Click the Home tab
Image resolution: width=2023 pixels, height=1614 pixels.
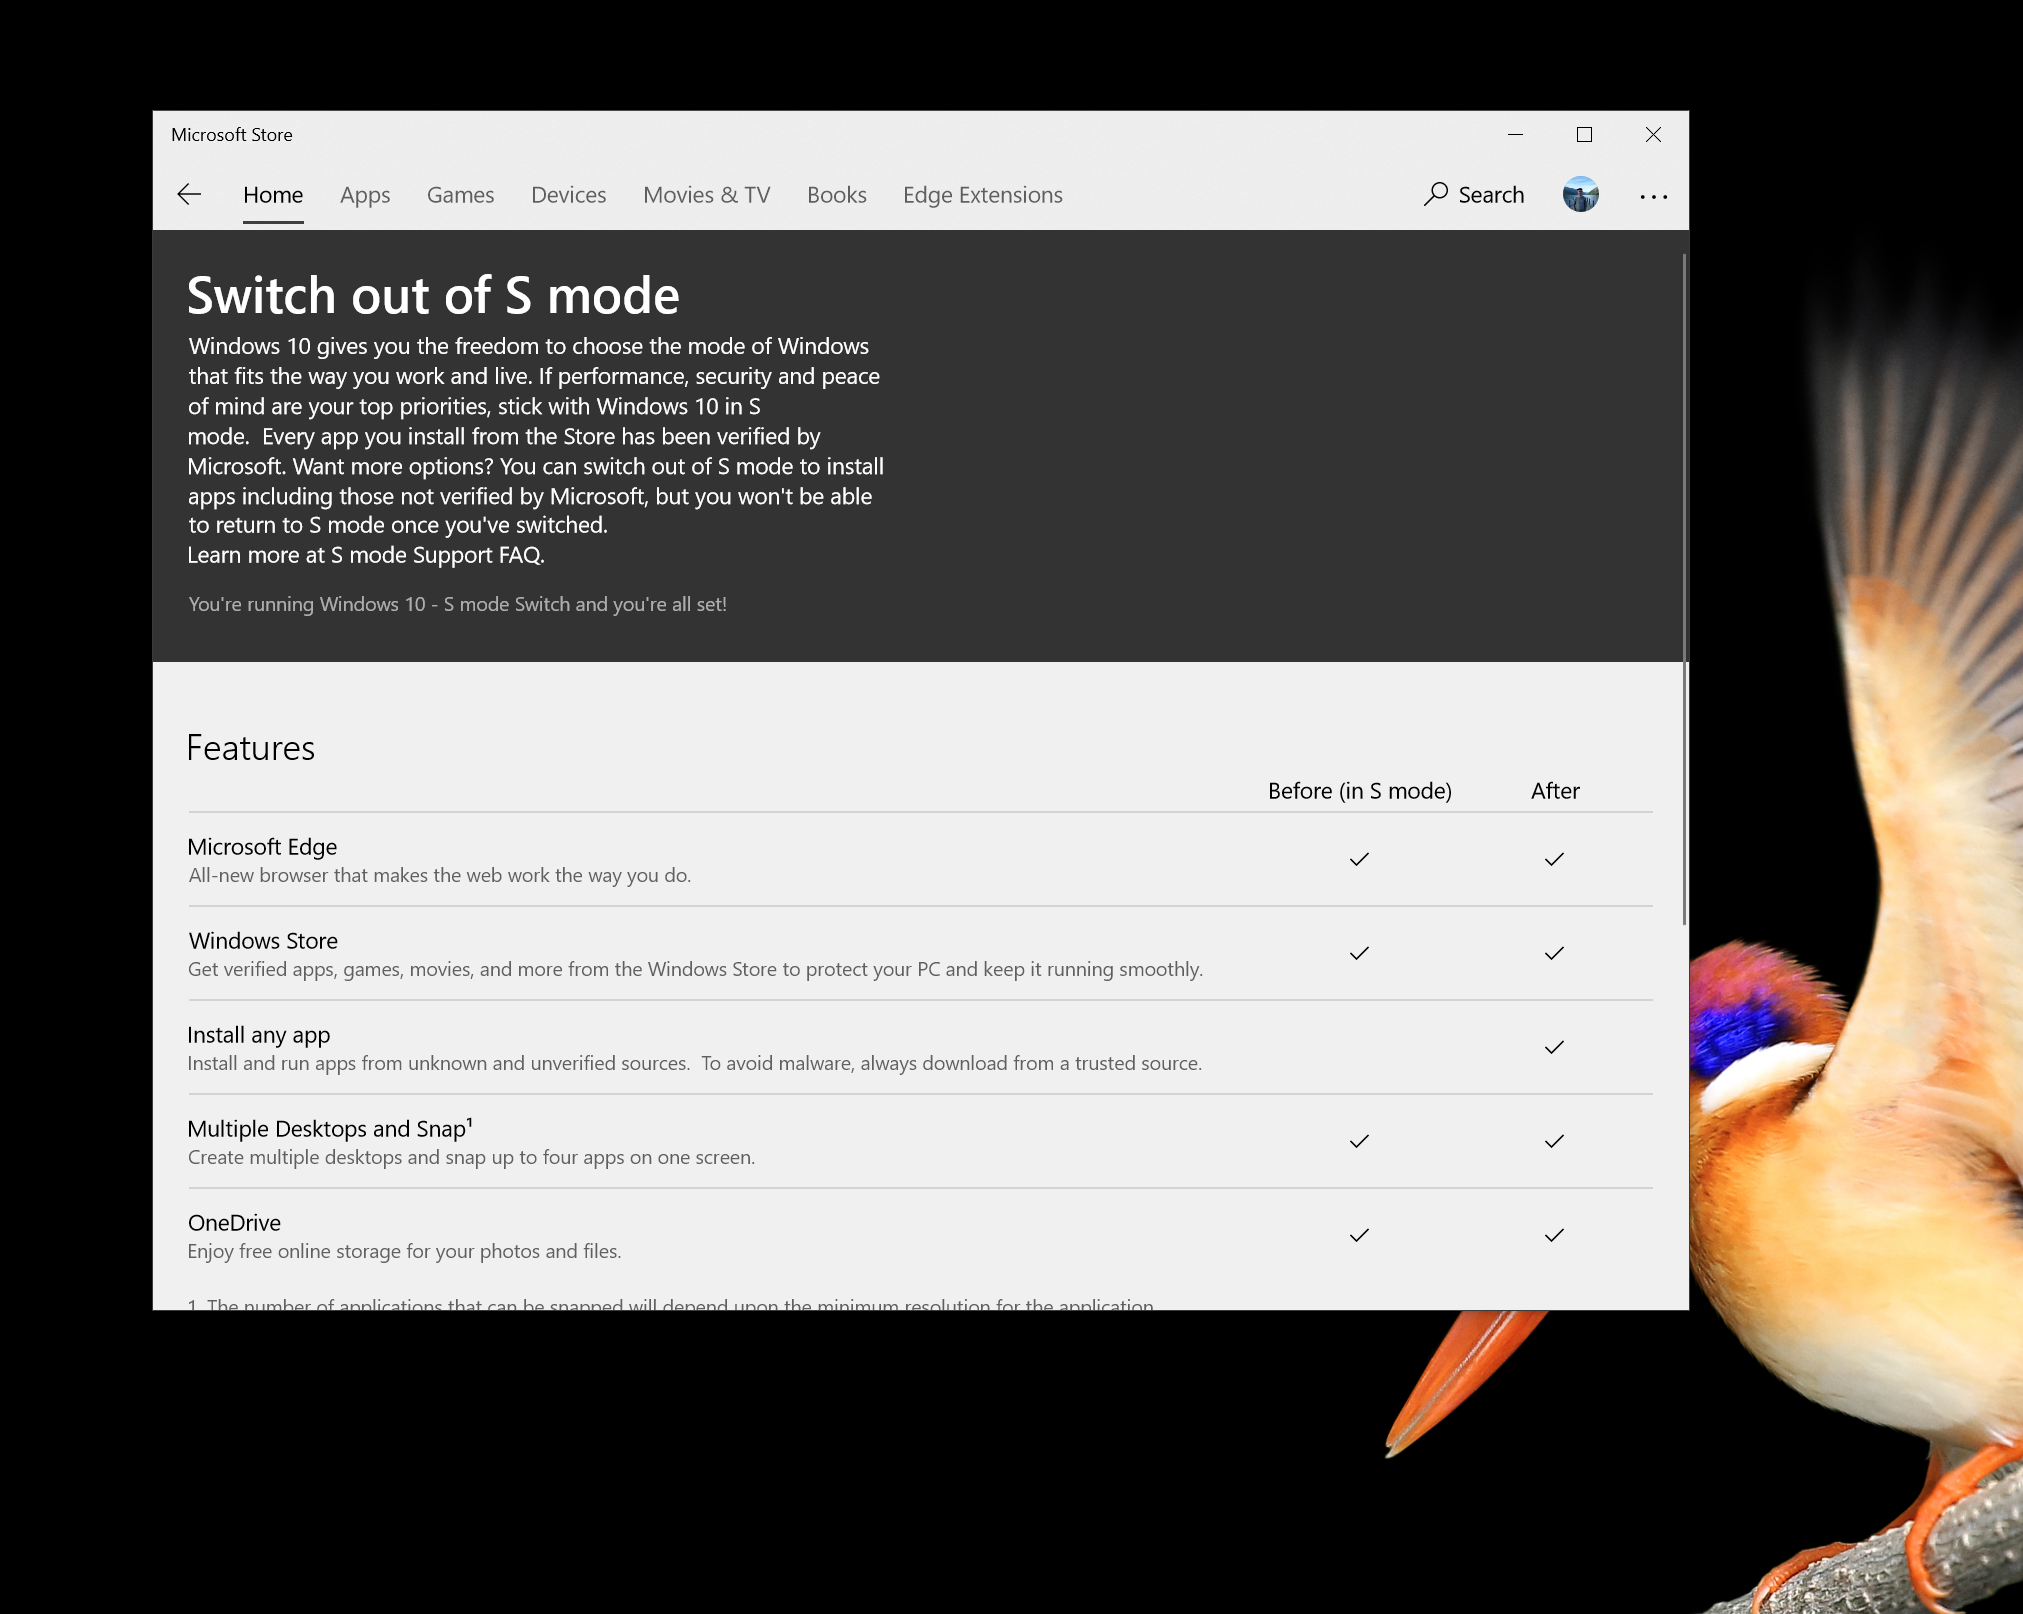[x=273, y=195]
